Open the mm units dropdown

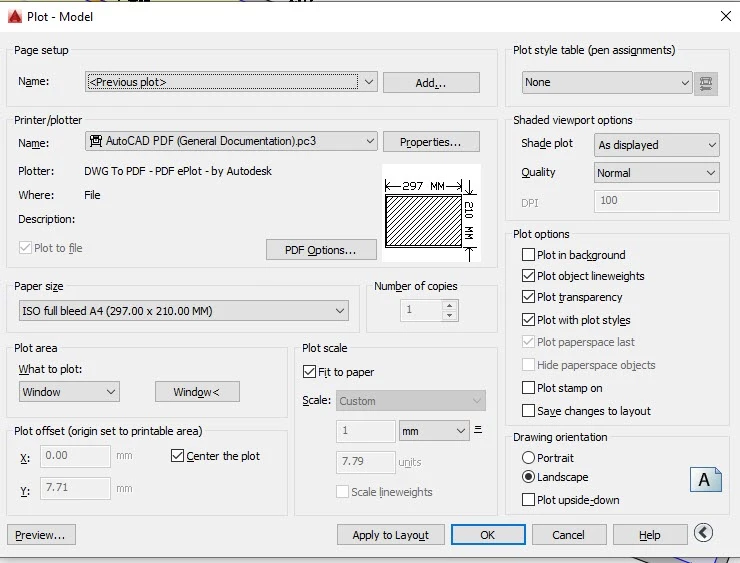[x=434, y=430]
